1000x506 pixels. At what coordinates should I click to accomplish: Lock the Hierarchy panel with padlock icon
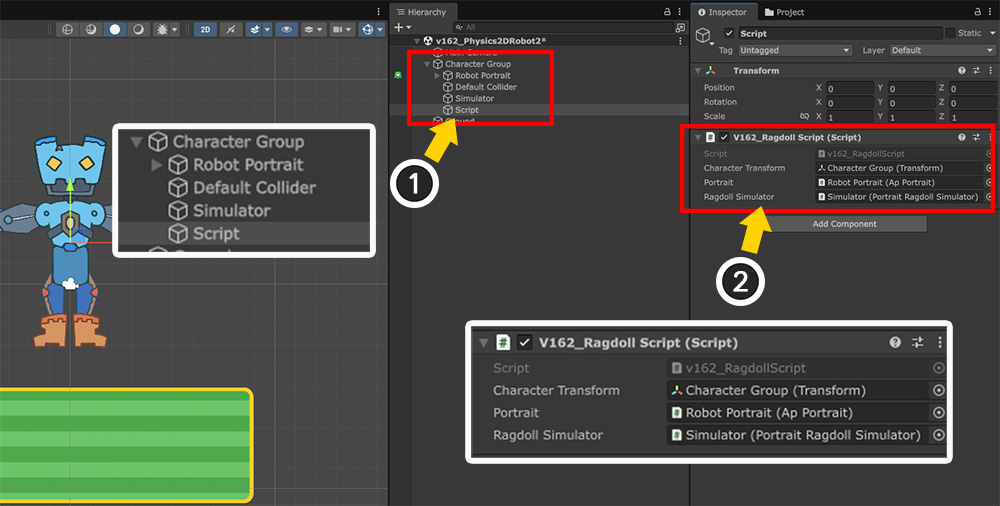(667, 11)
